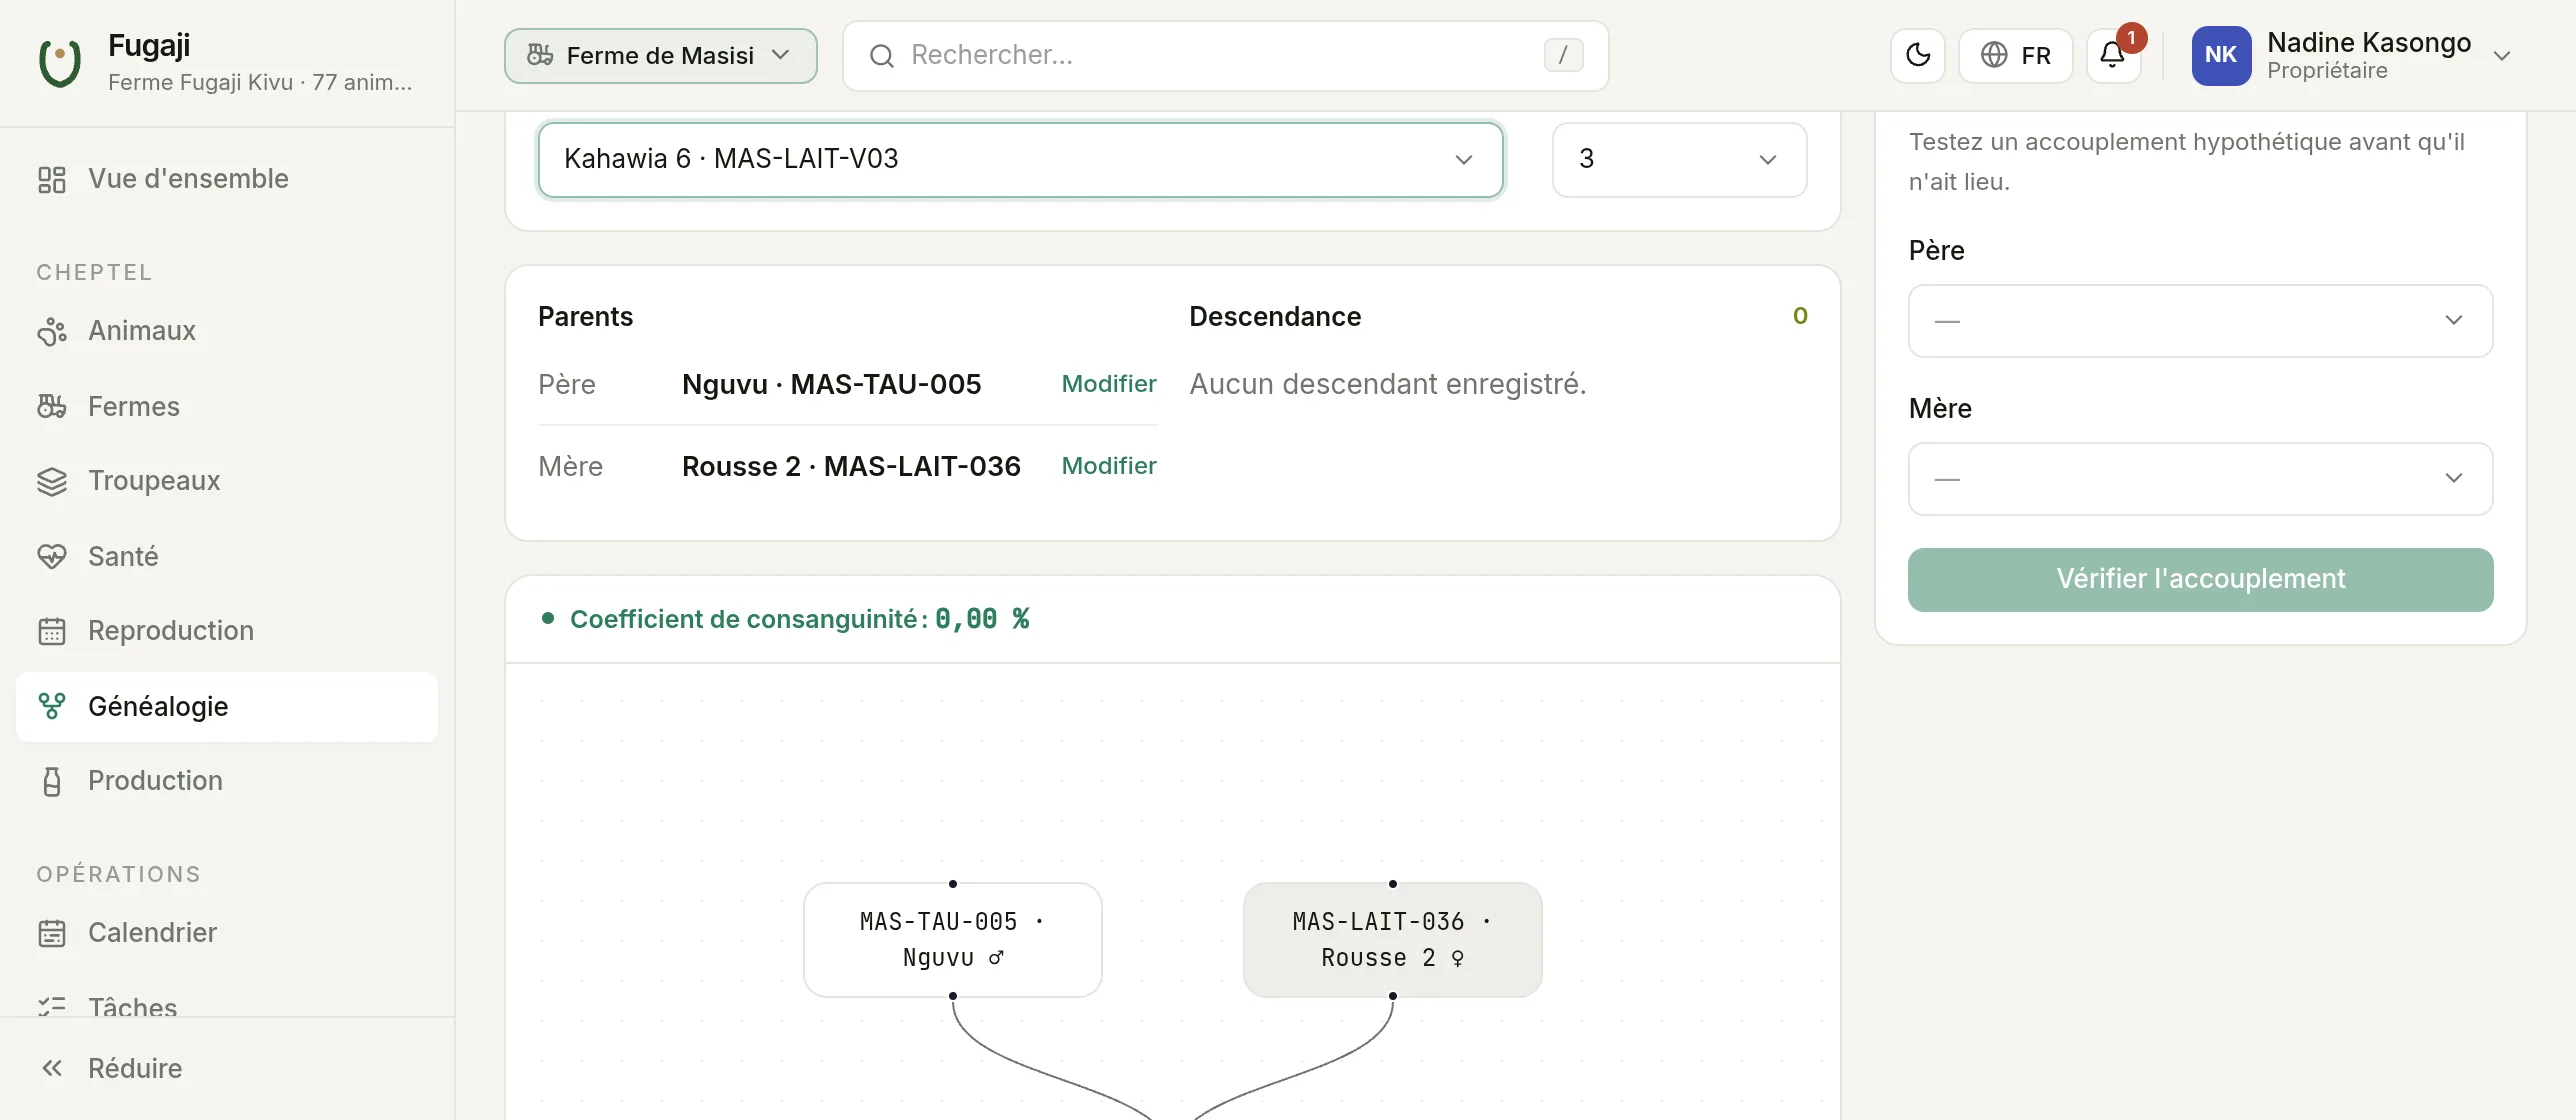Click the globe icon of the FR language button
2576x1120 pixels.
coord(1994,55)
